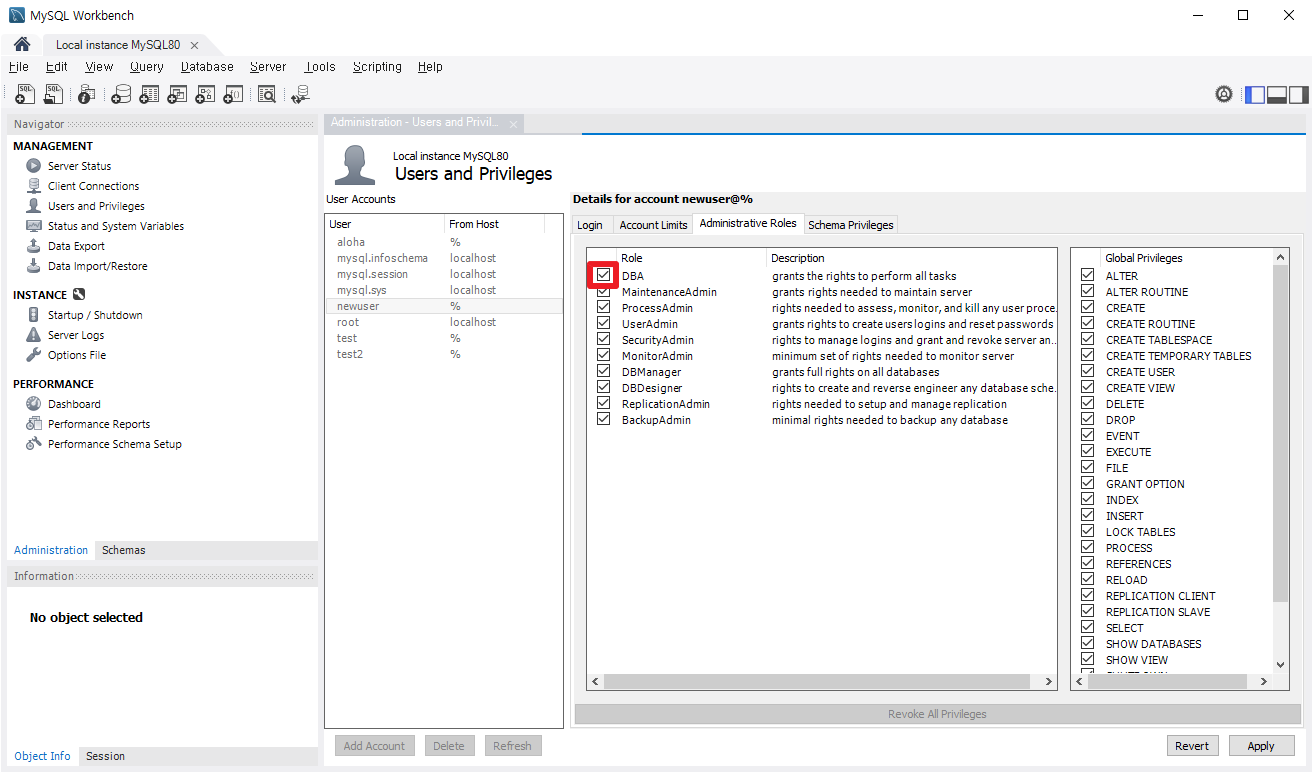Open Options File in Navigator

click(76, 355)
